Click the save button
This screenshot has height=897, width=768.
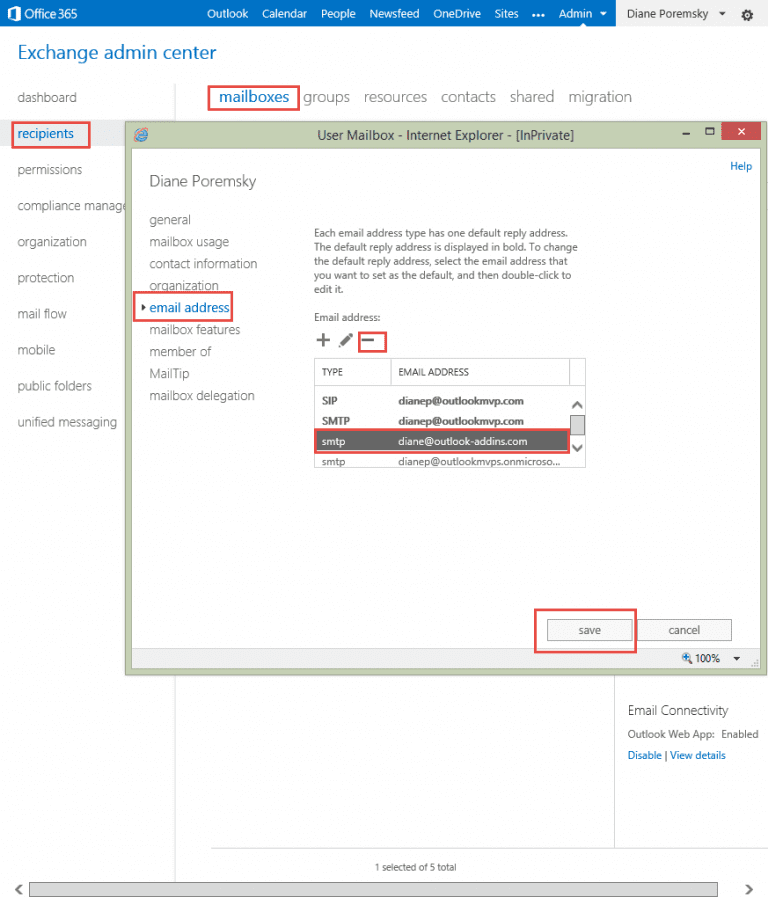(x=589, y=630)
